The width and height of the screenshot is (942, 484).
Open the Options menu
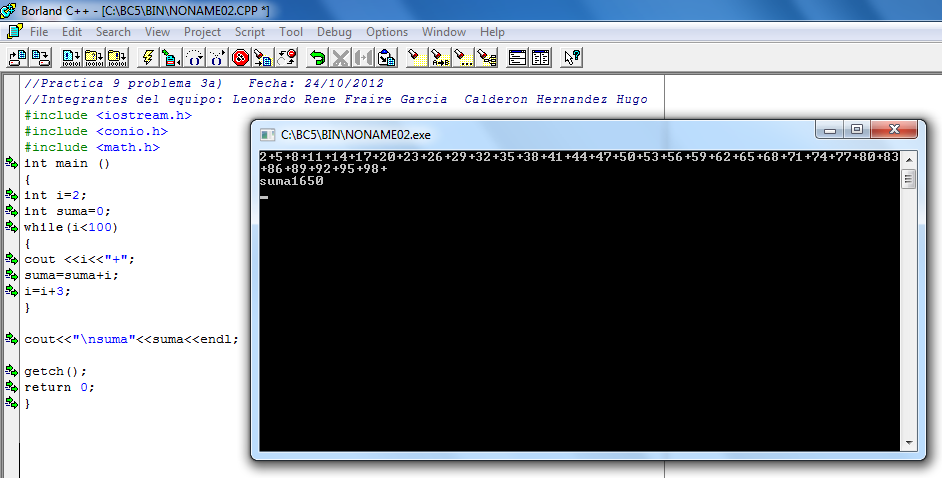(387, 32)
